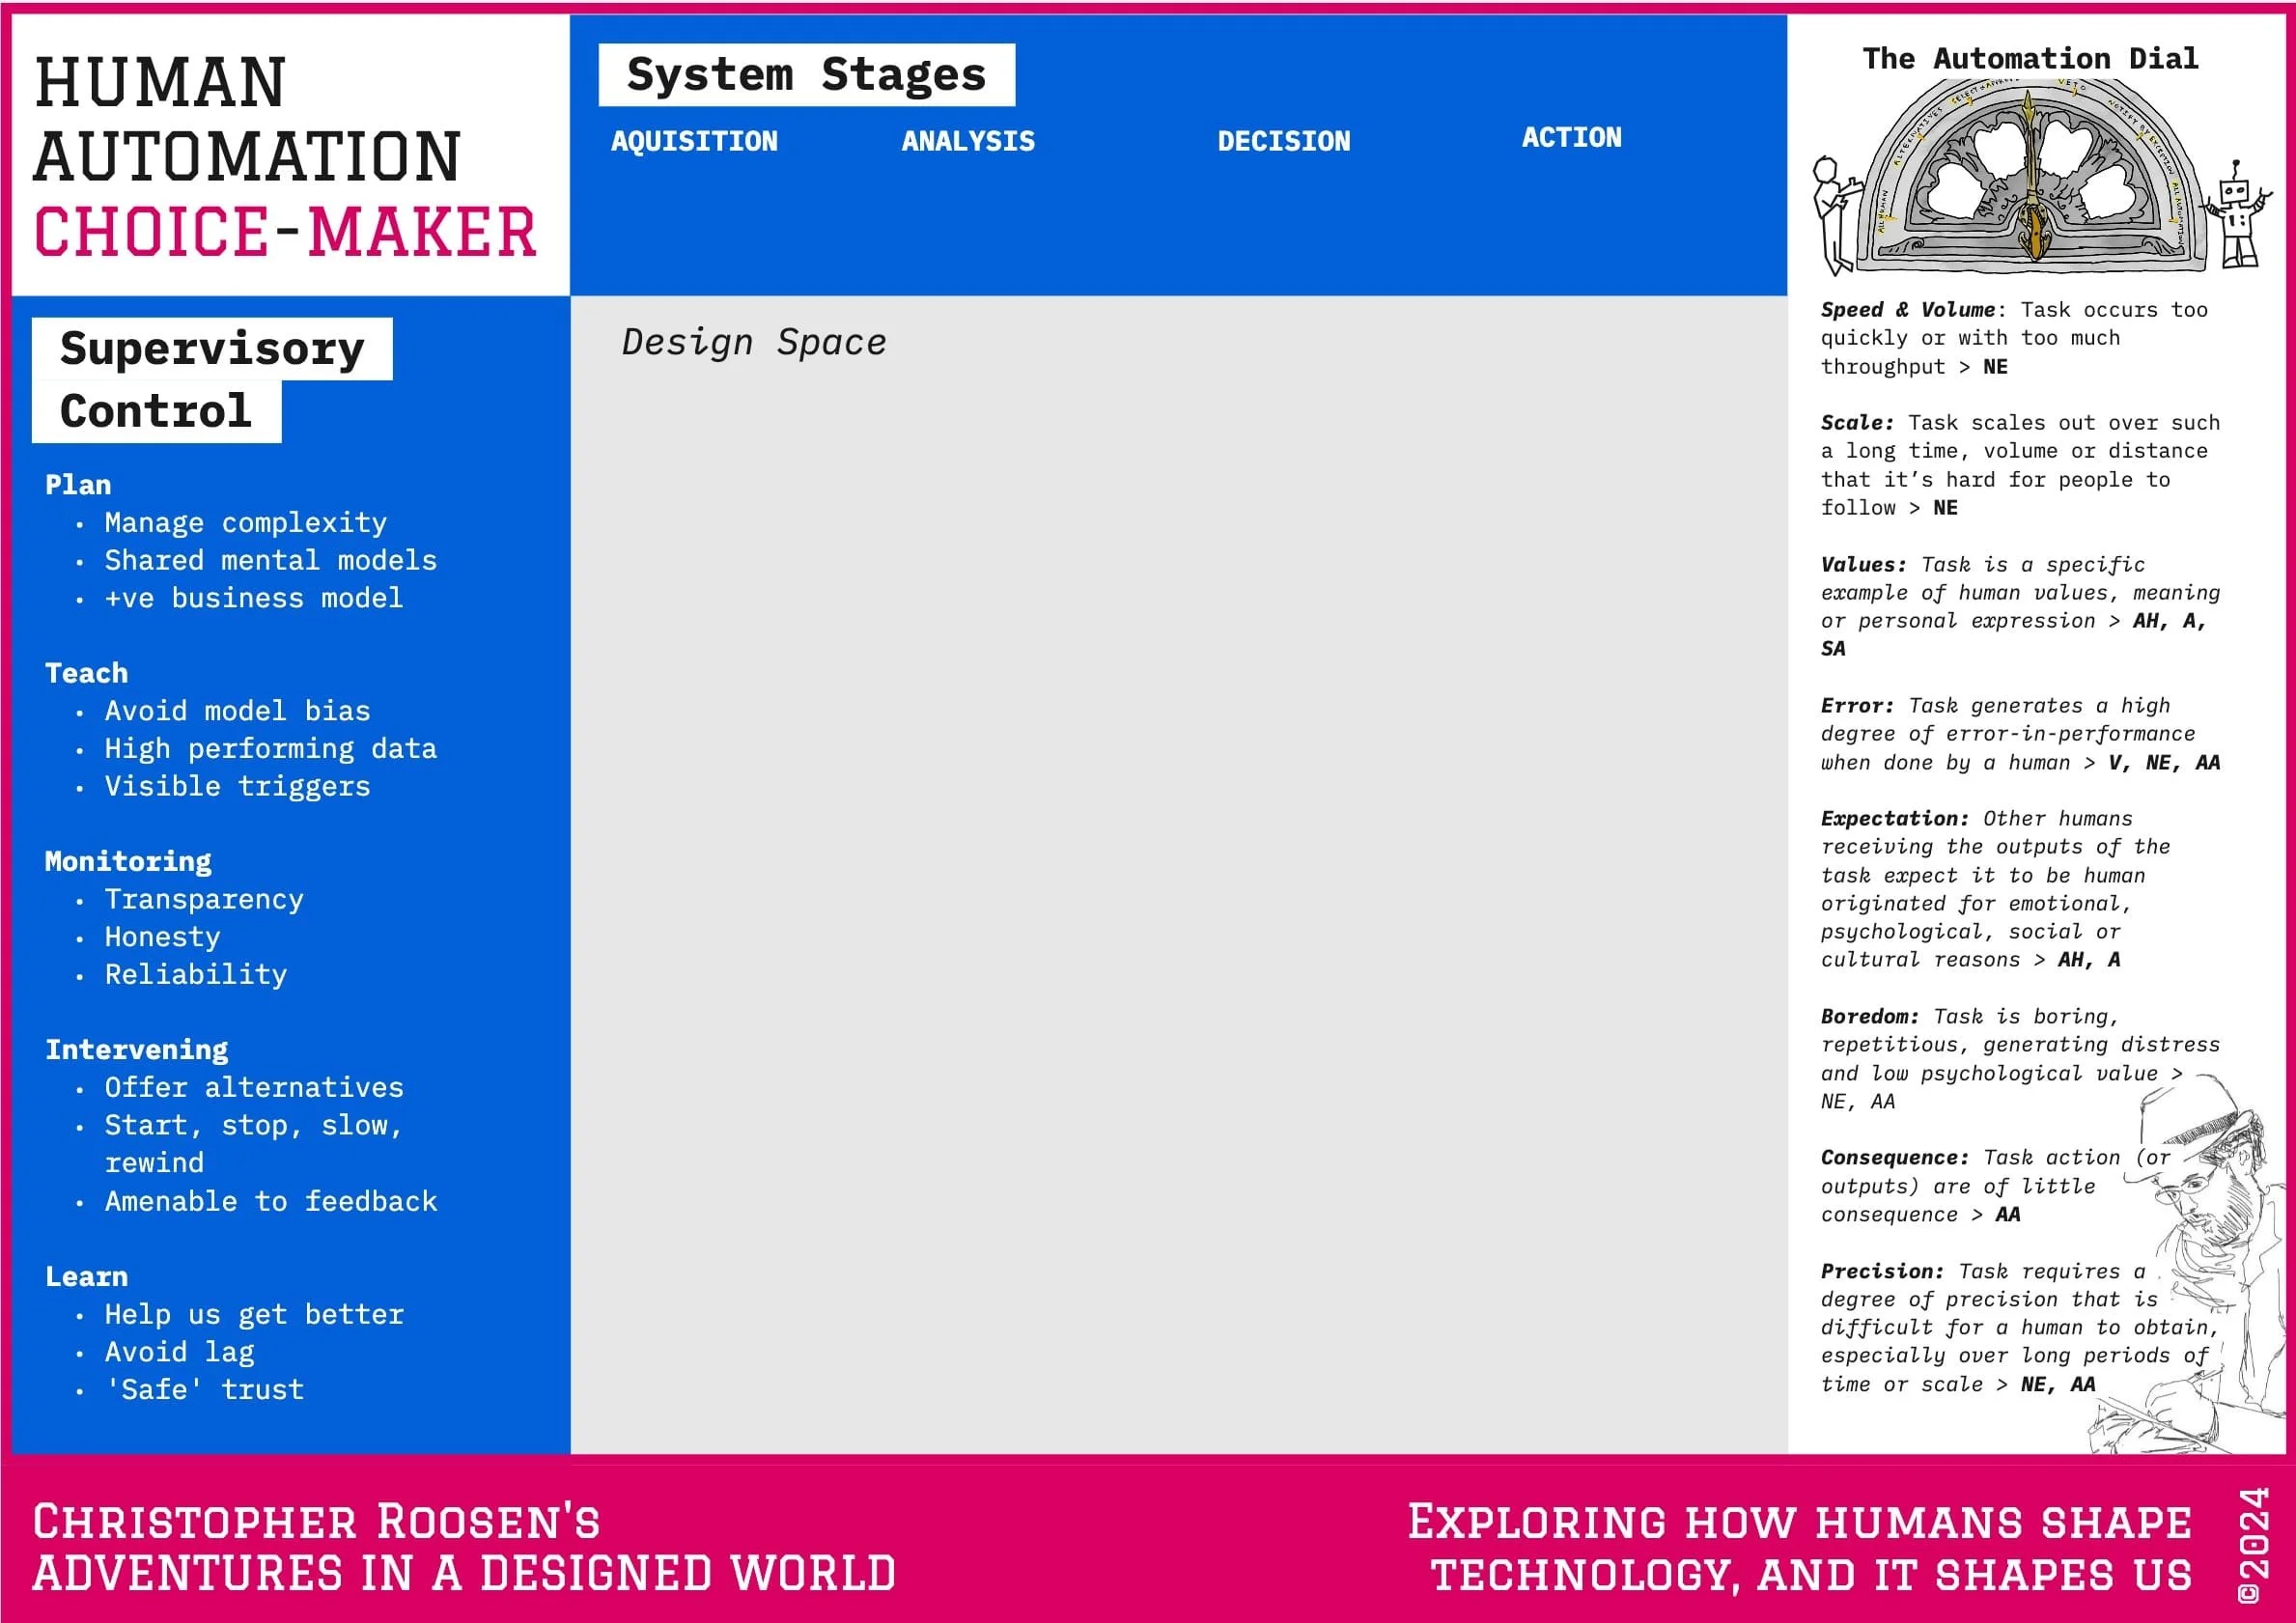Viewport: 2296px width, 1623px height.
Task: Select the AQUISITION stage column header
Action: tap(694, 141)
